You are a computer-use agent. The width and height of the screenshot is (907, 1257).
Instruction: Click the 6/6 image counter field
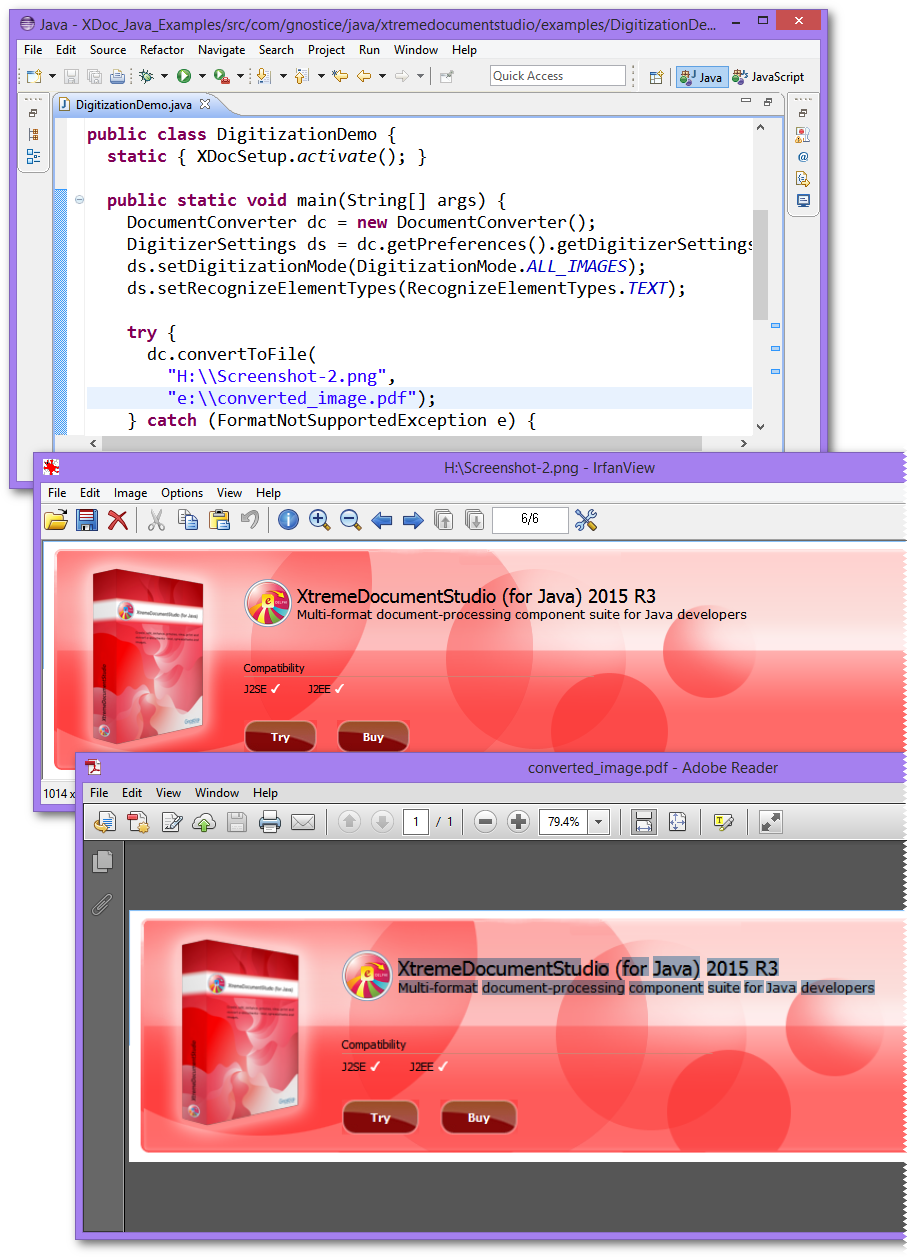tap(529, 519)
